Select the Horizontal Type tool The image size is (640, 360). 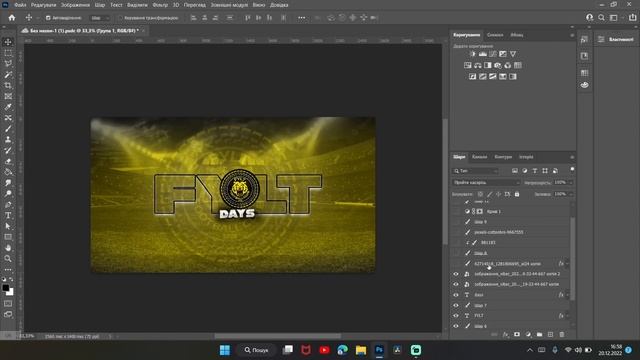[8, 215]
